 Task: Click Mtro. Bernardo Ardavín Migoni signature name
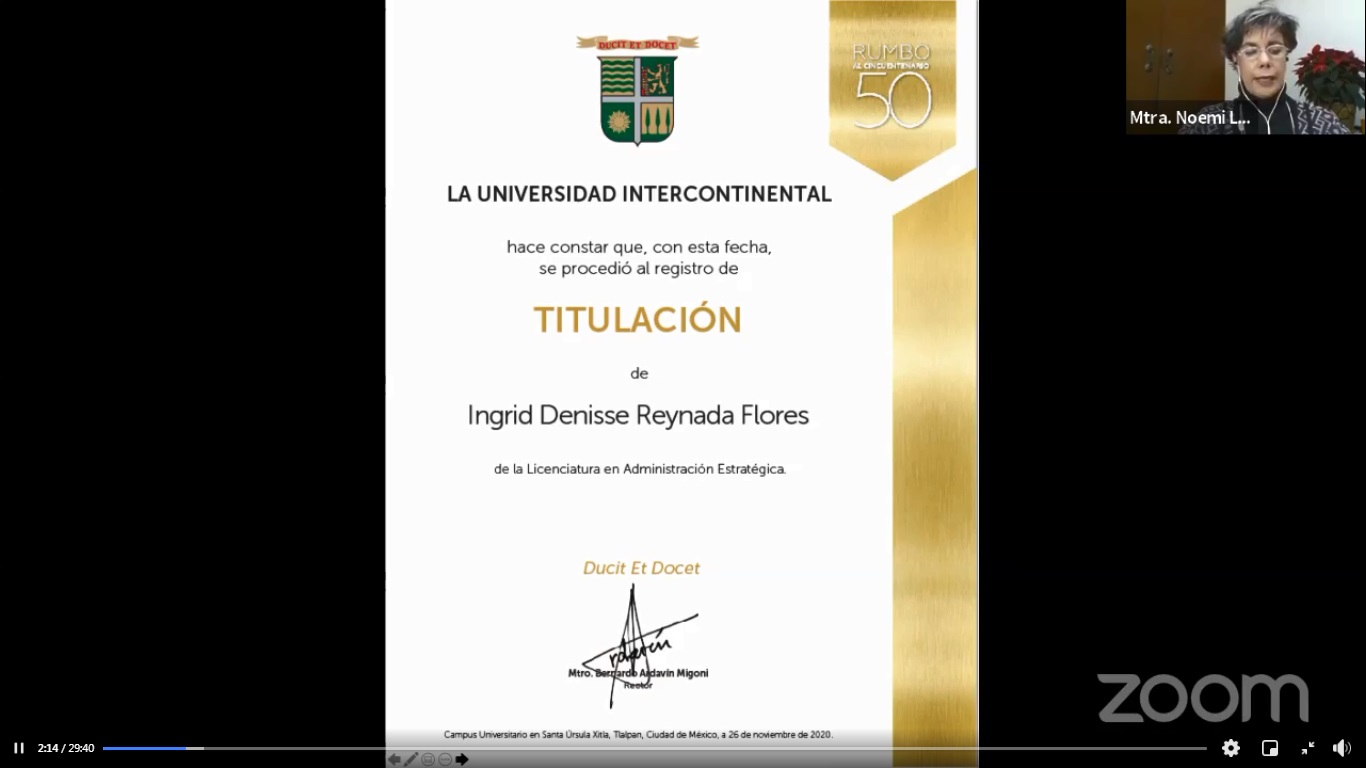click(638, 673)
